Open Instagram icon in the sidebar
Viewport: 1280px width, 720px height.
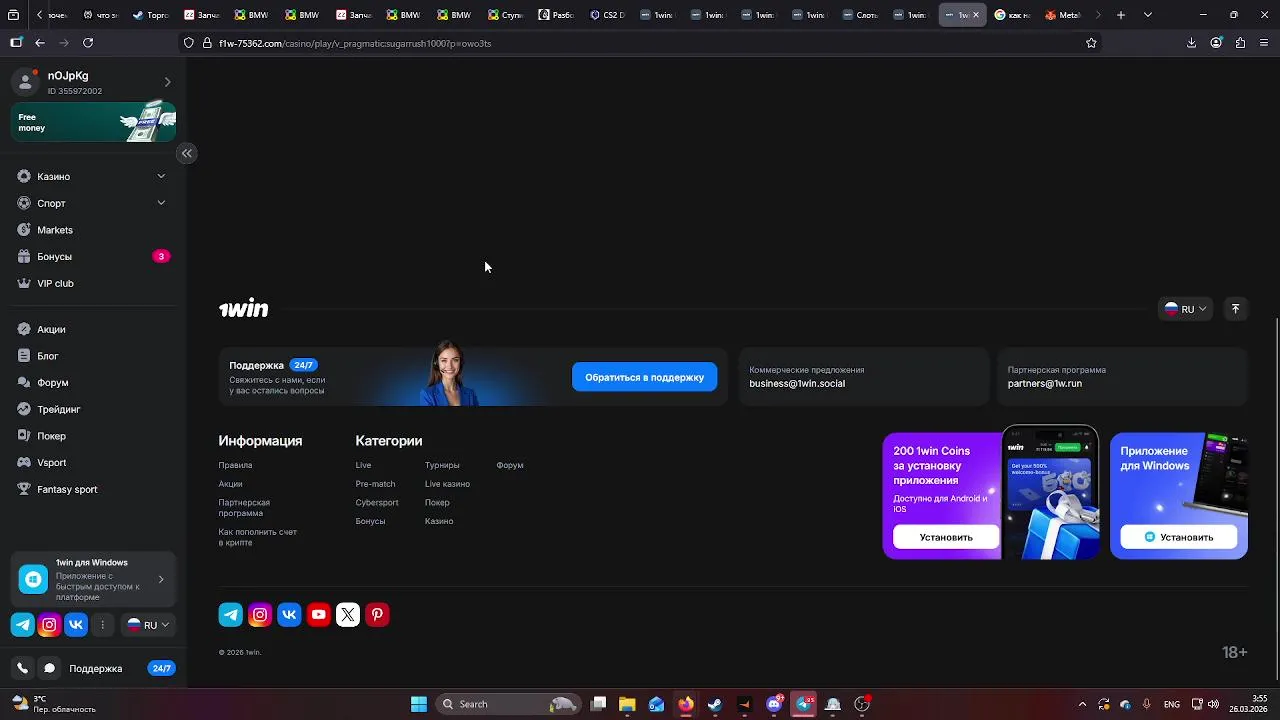tap(49, 625)
